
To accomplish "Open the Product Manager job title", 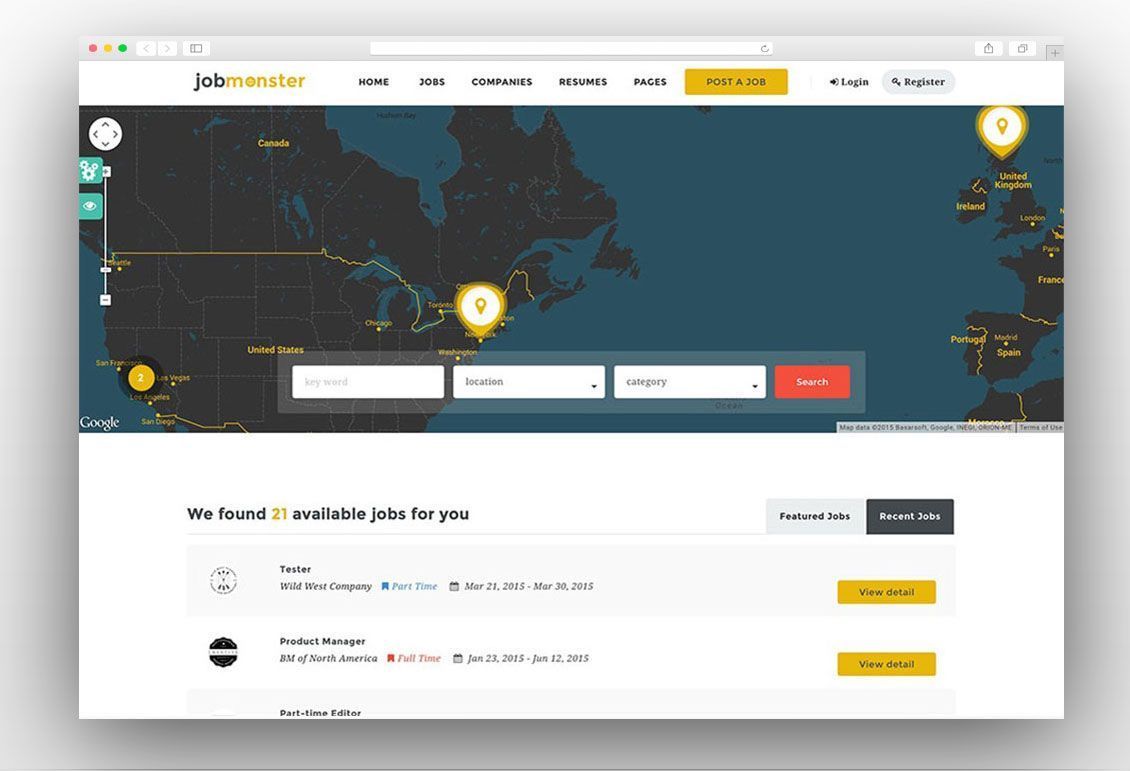I will [322, 641].
